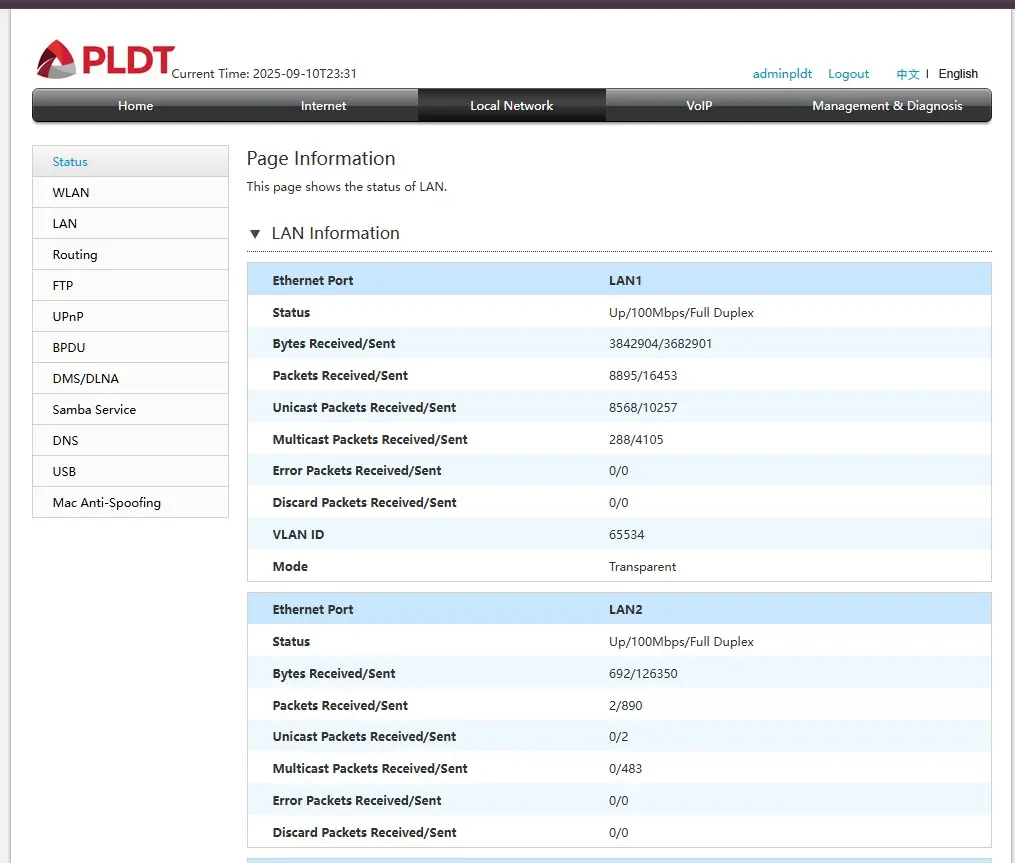Open FTP sidebar item
The height and width of the screenshot is (863, 1015).
coord(130,286)
